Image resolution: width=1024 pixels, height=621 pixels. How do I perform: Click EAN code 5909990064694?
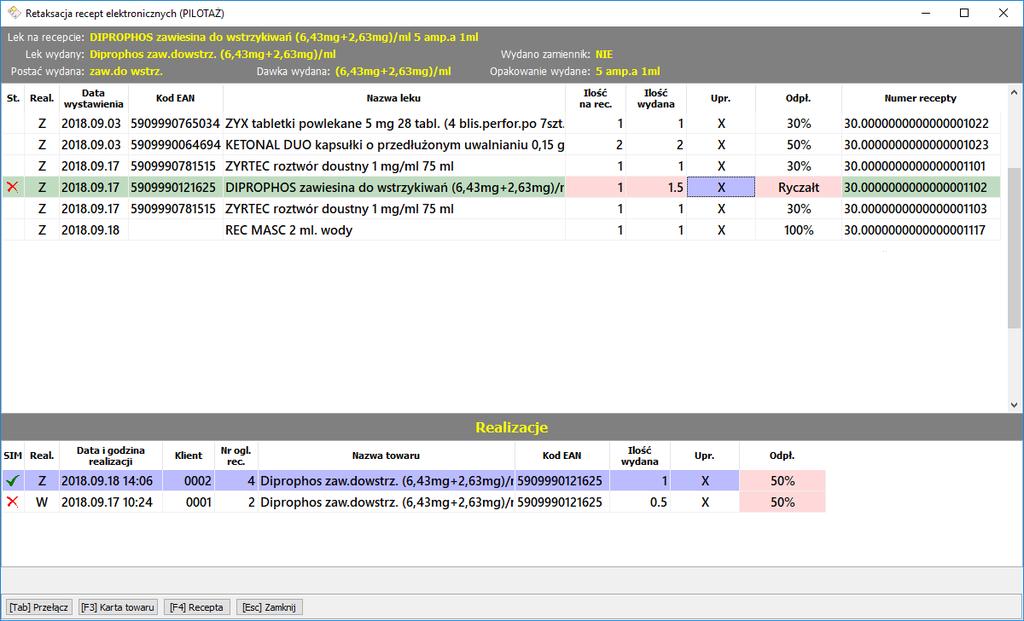[175, 145]
